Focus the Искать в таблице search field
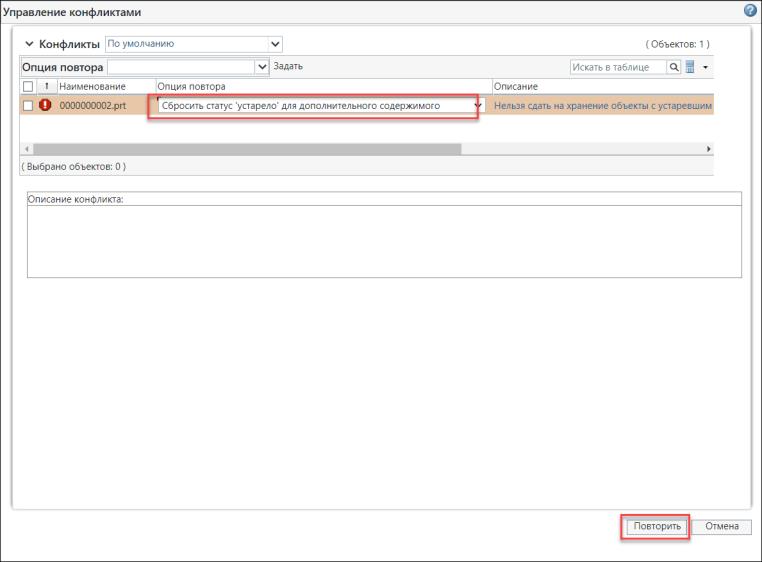Screen dimensions: 762x562 tap(618, 67)
